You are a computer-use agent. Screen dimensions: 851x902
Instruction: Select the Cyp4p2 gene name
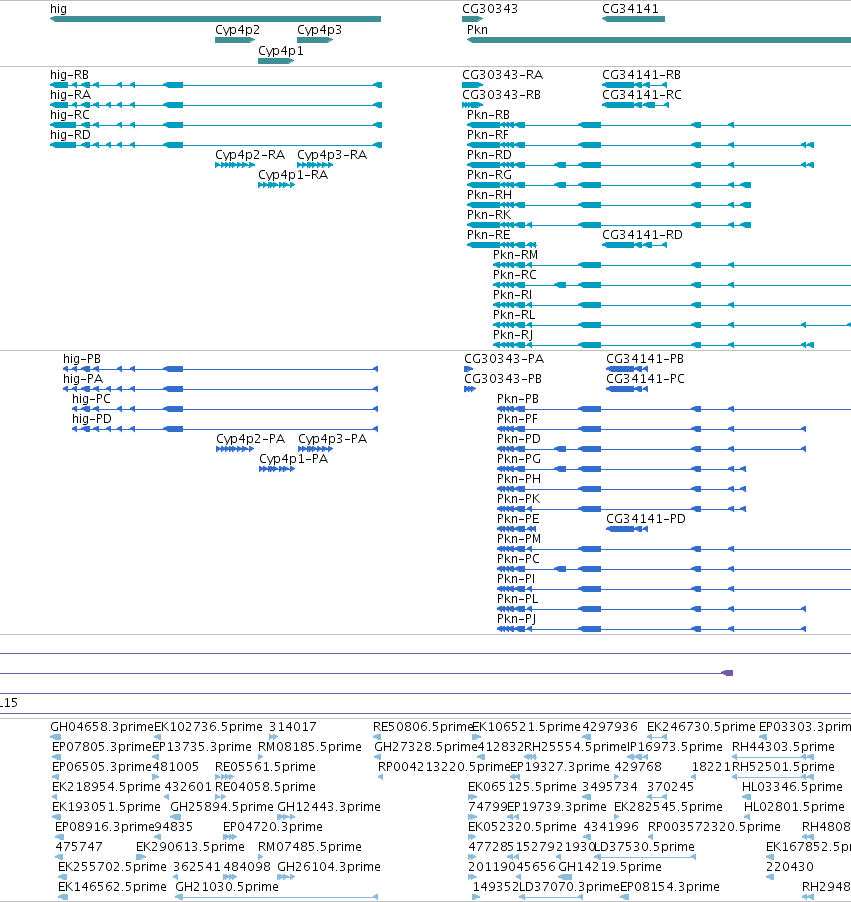coord(237,30)
